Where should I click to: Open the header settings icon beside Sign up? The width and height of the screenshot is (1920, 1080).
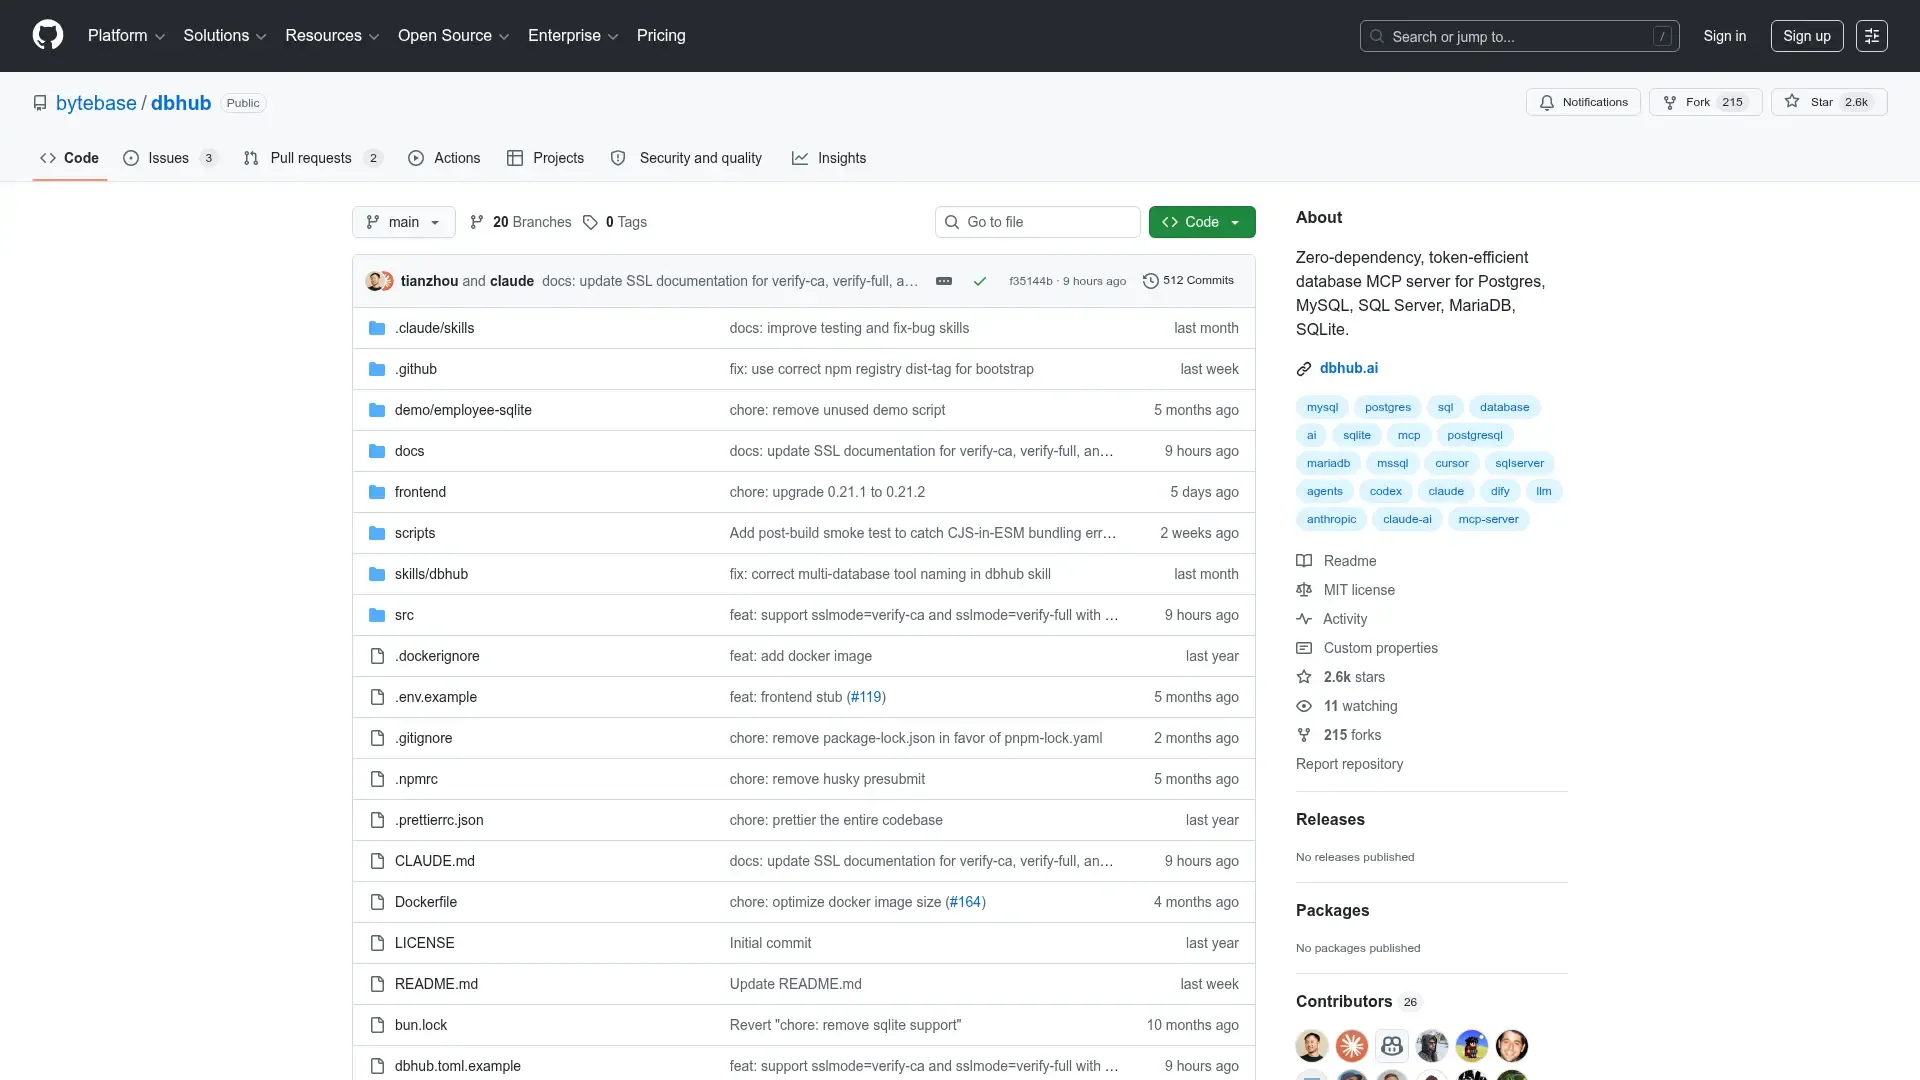click(1871, 36)
